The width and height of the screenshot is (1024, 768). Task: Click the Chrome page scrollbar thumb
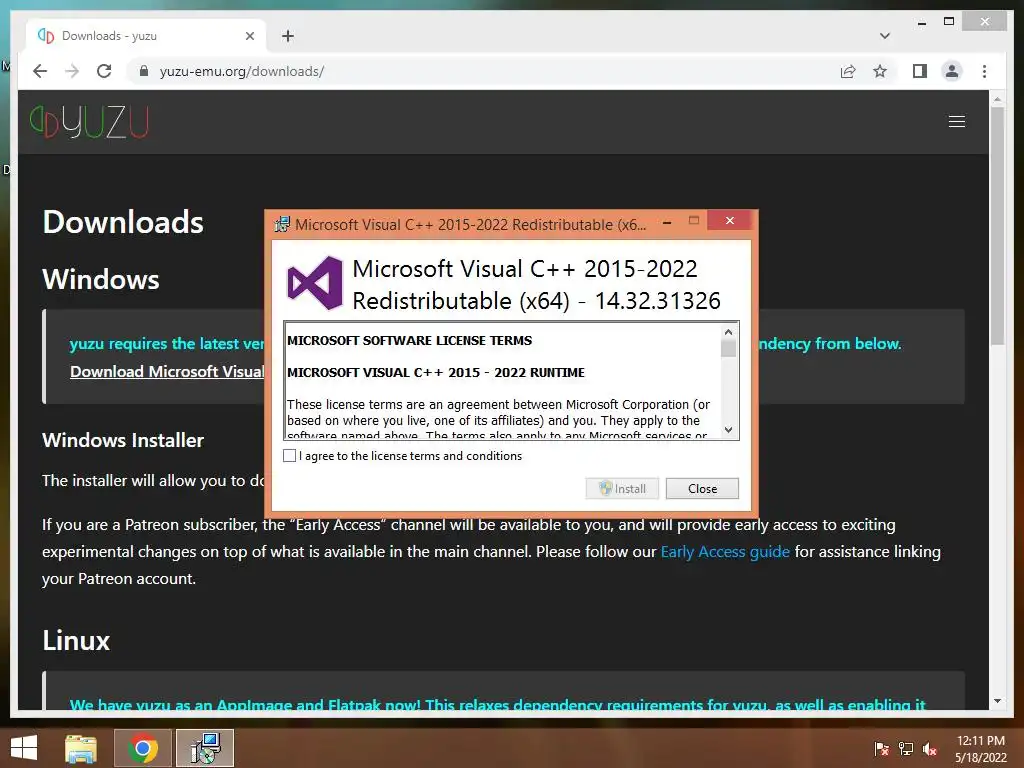click(997, 225)
